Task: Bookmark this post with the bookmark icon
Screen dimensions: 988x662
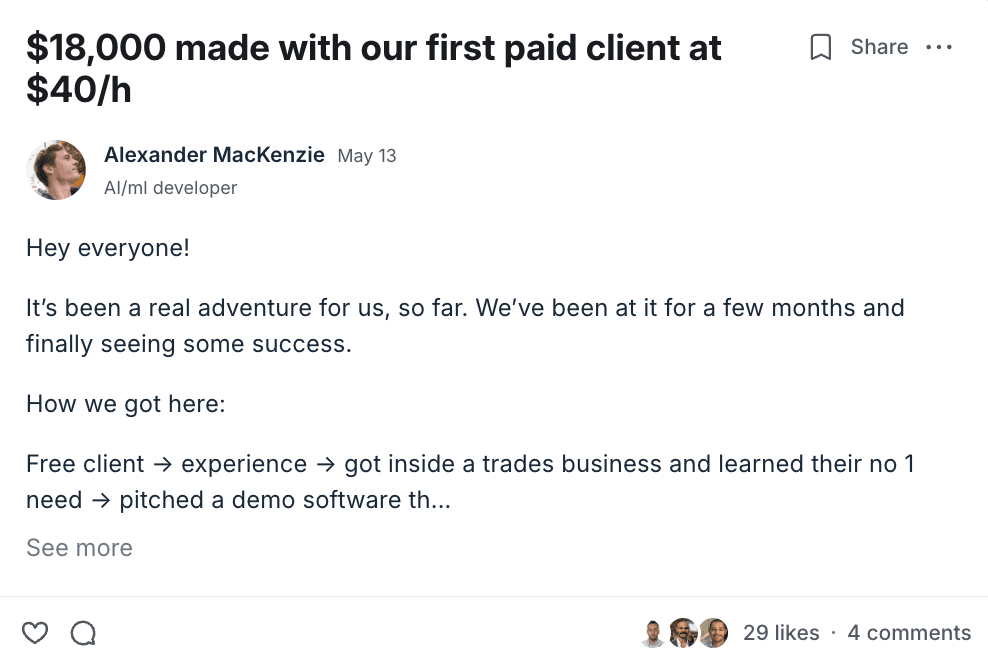Action: point(820,47)
